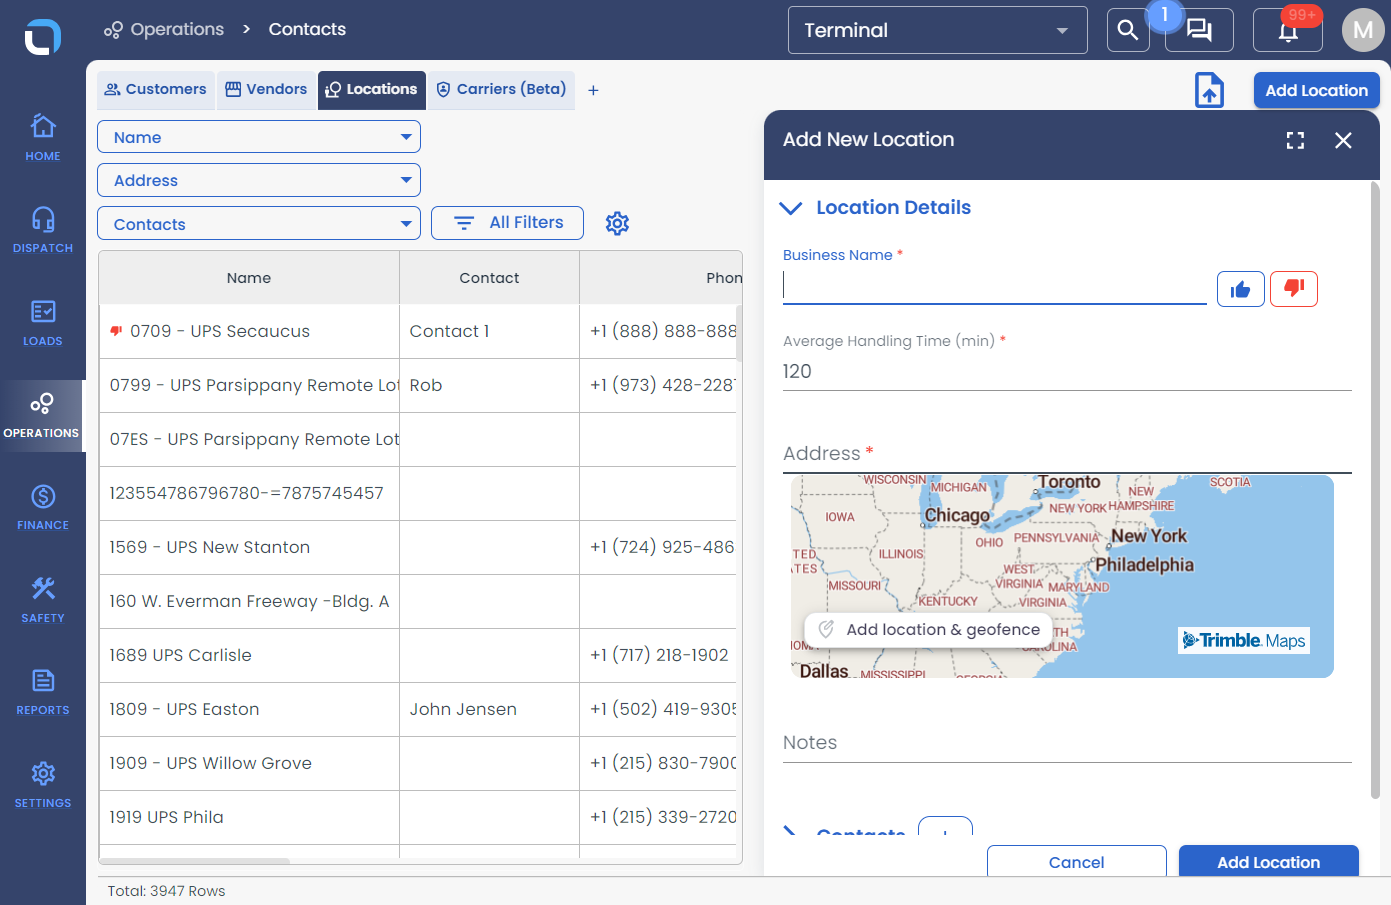The height and width of the screenshot is (905, 1391).
Task: Click the app logo
Action: click(x=43, y=37)
